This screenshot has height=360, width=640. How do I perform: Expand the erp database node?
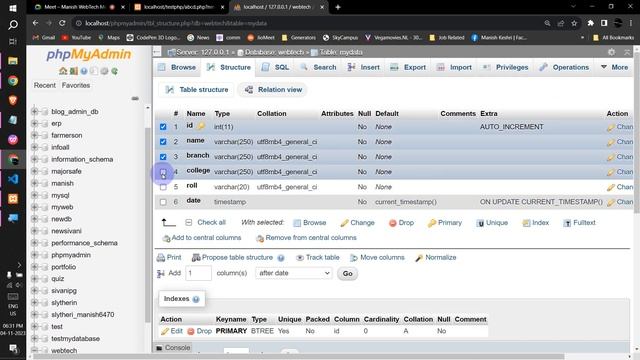pos(35,123)
